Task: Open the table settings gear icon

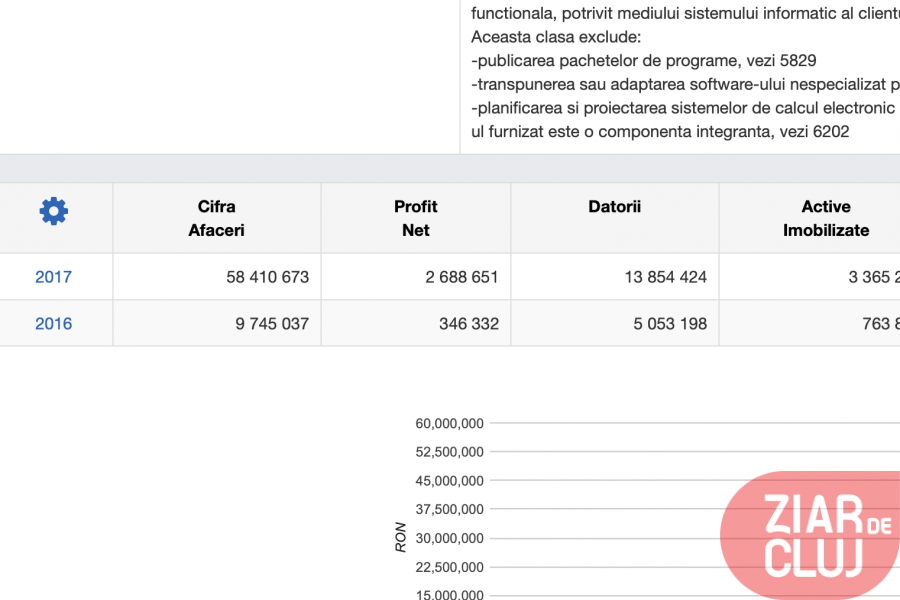Action: pyautogui.click(x=53, y=211)
